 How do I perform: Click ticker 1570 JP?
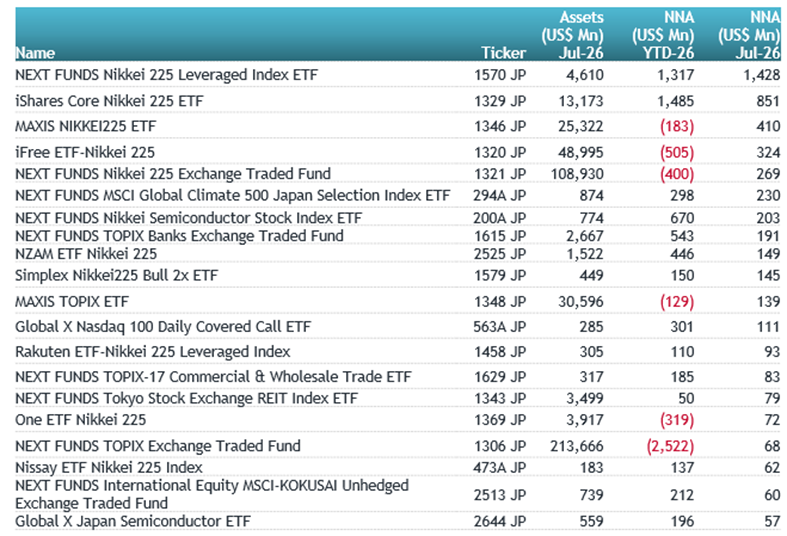(500, 75)
